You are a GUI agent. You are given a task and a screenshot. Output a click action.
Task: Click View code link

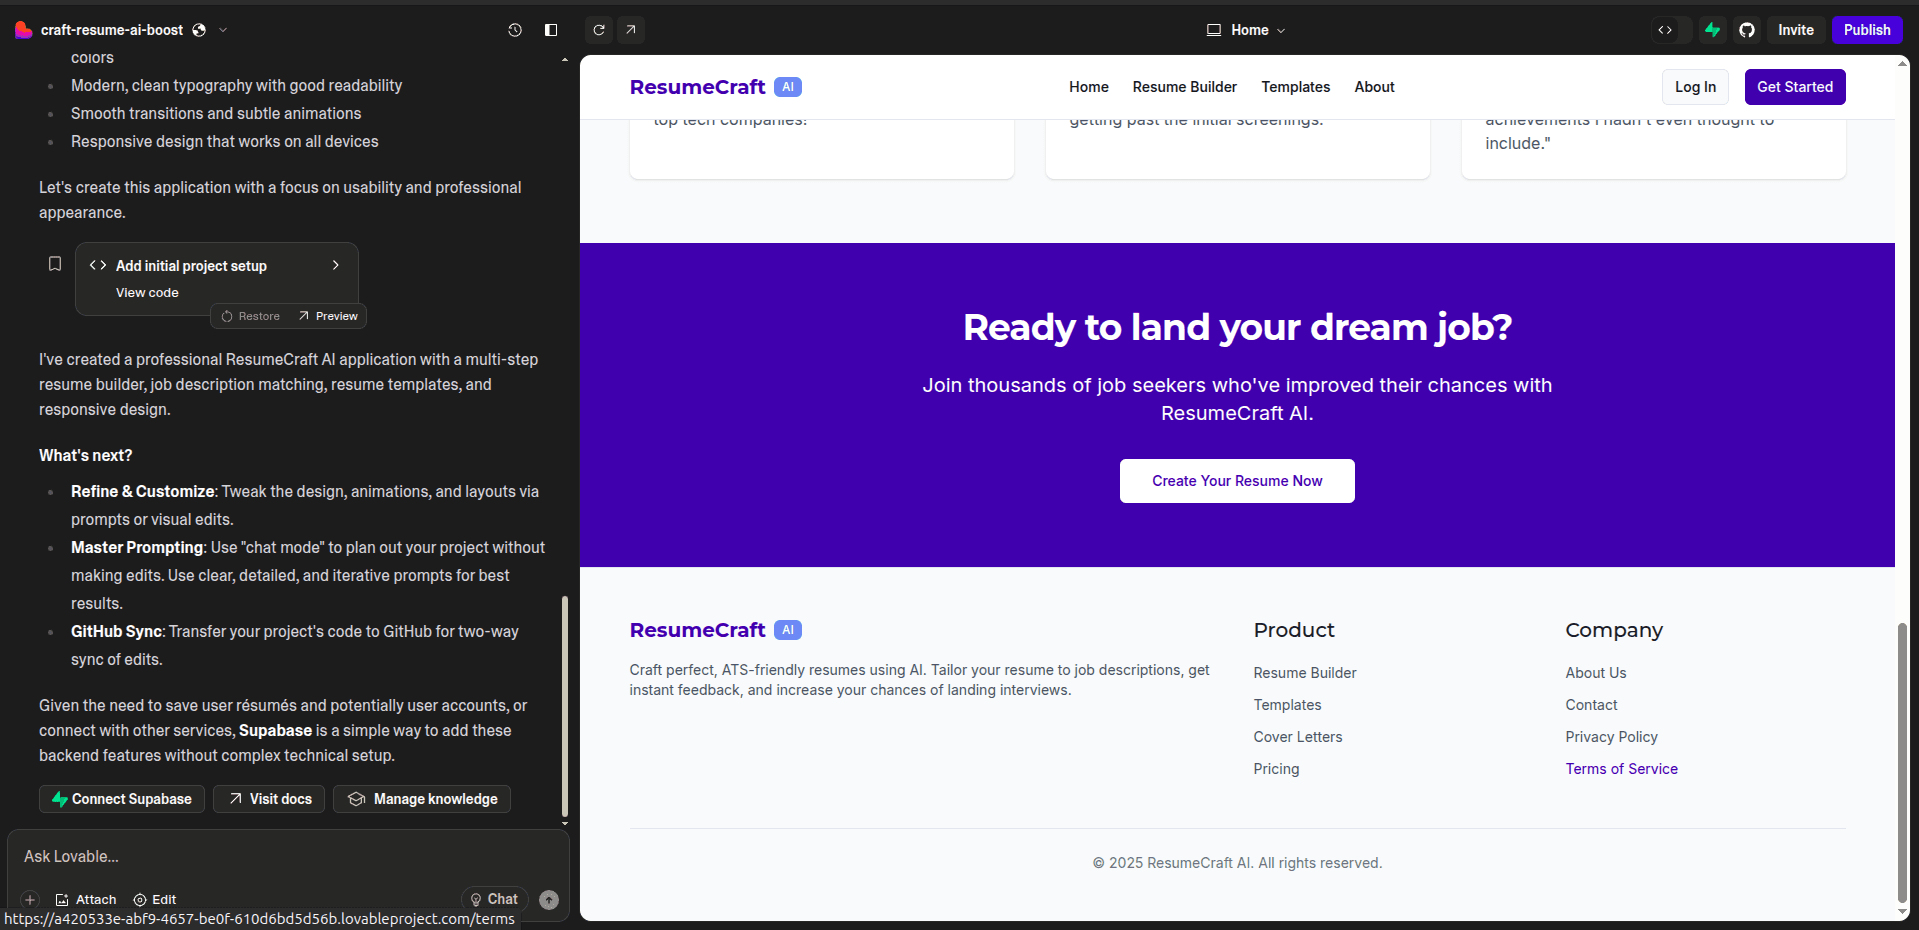coord(147,293)
